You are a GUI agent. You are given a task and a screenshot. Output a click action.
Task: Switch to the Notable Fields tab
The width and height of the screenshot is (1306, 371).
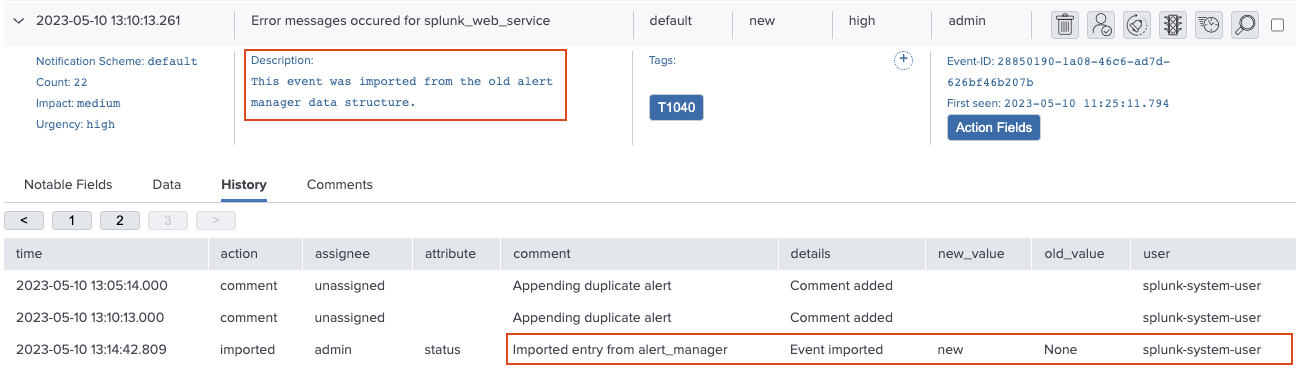coord(68,184)
